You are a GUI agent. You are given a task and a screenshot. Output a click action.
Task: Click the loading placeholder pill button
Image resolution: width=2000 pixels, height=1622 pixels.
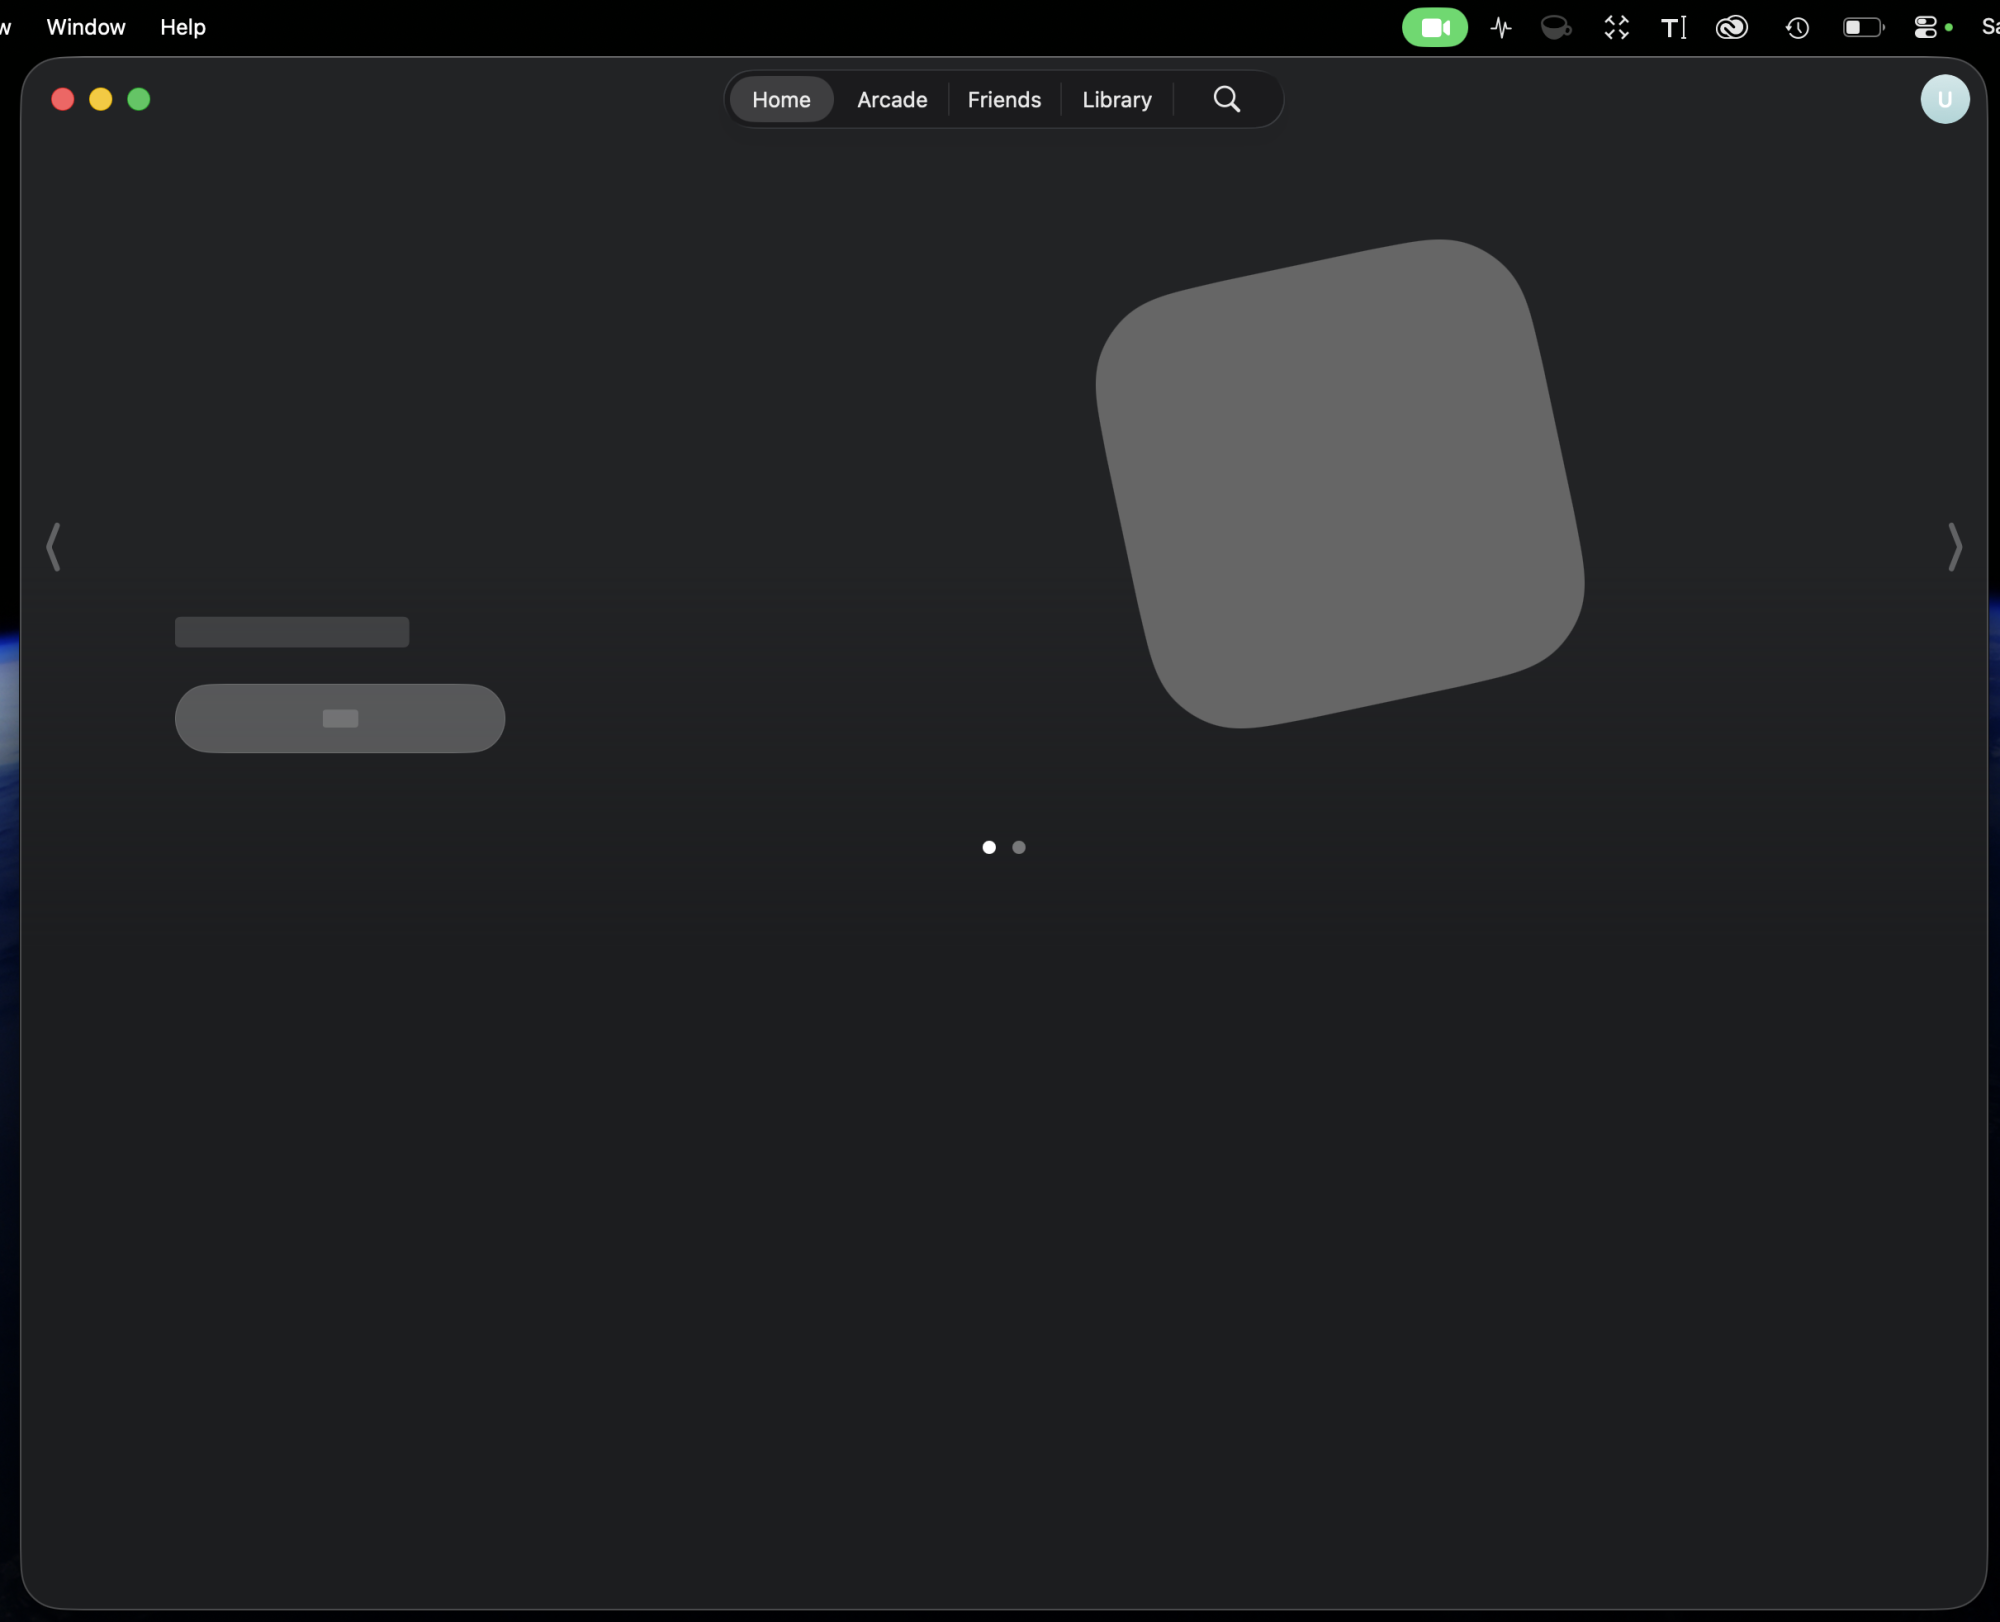point(340,718)
